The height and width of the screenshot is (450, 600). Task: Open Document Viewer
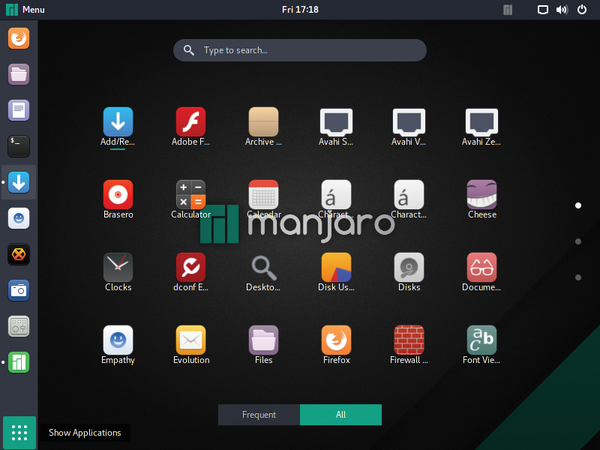pyautogui.click(x=481, y=267)
